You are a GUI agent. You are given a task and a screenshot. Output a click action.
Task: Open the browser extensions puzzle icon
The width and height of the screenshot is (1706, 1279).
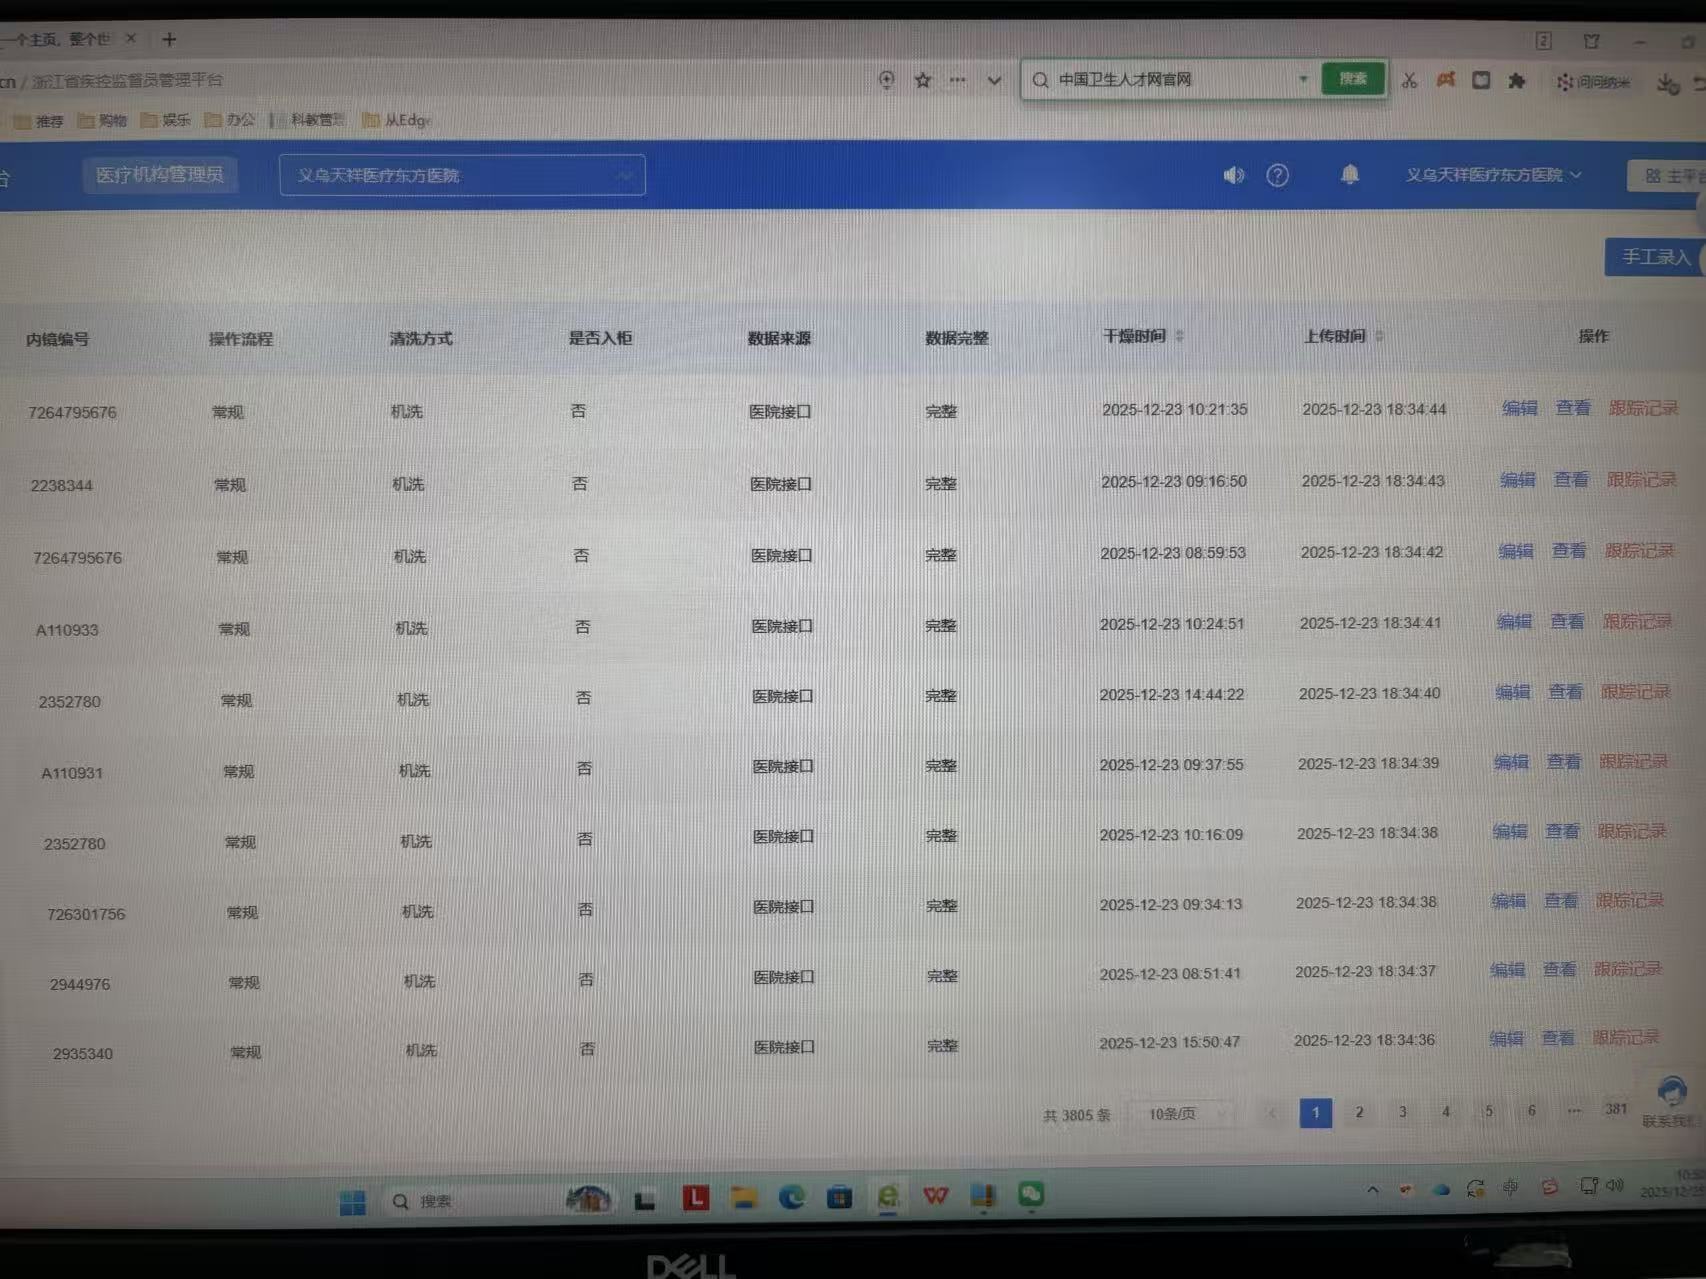click(x=1517, y=80)
